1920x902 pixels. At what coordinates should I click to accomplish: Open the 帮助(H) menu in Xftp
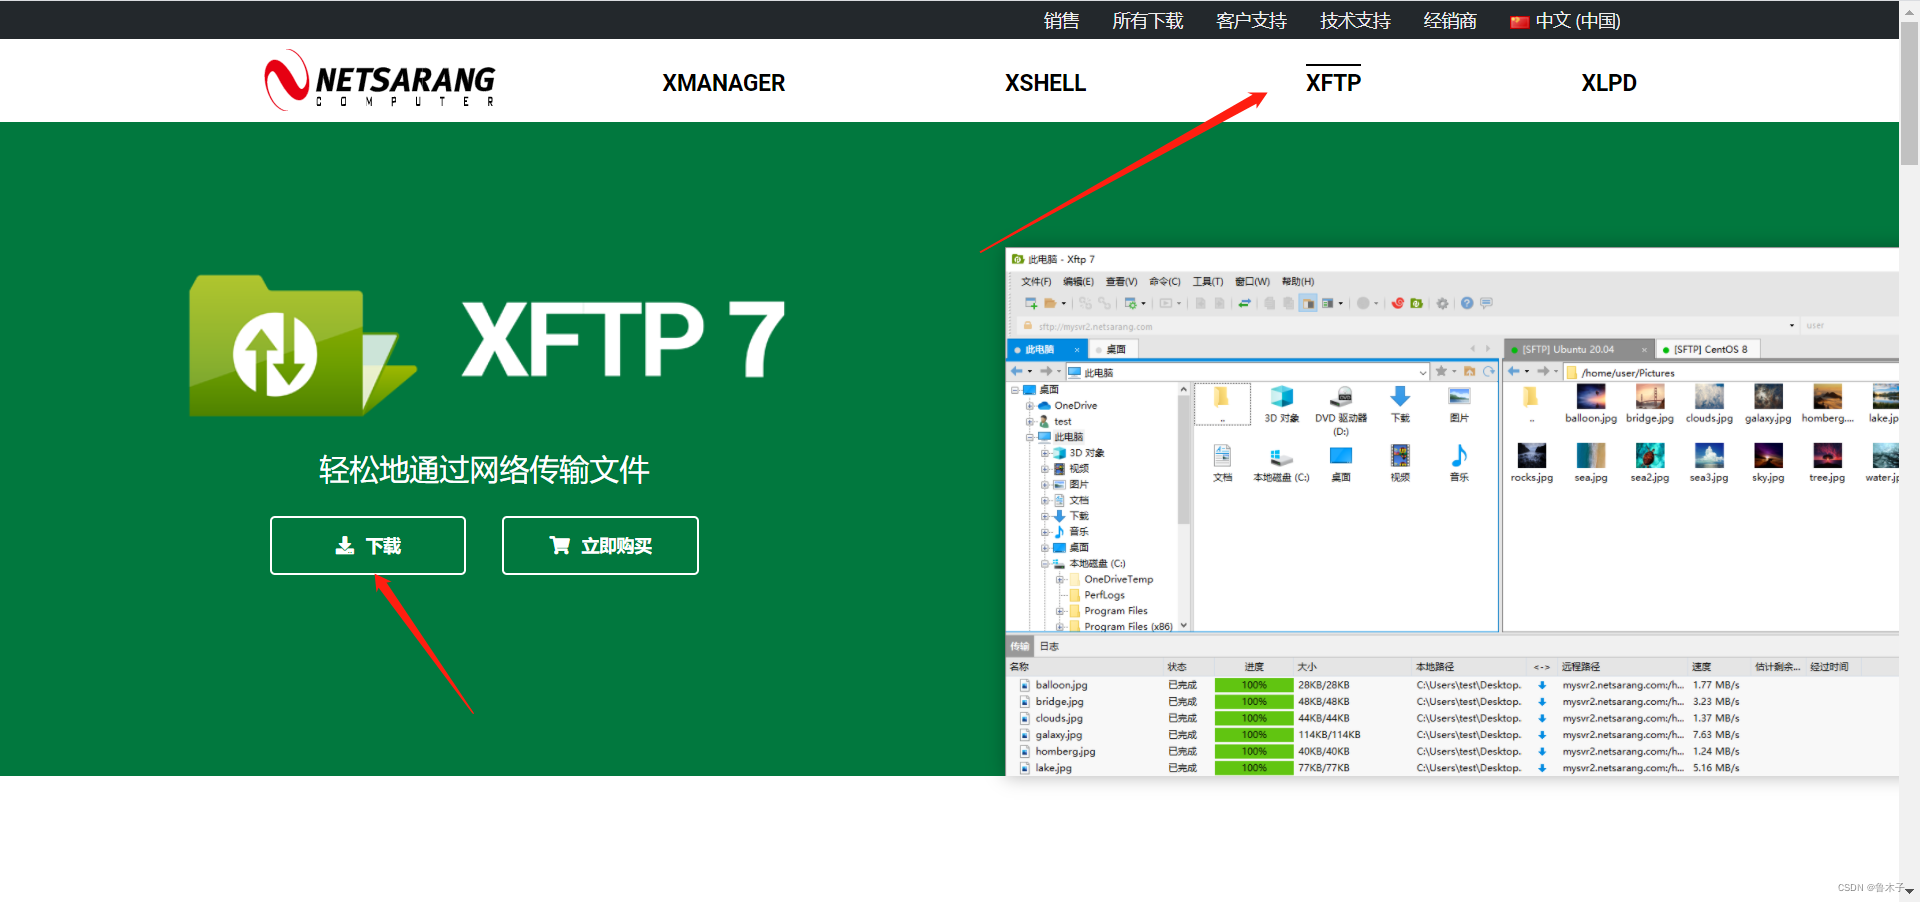point(1298,282)
